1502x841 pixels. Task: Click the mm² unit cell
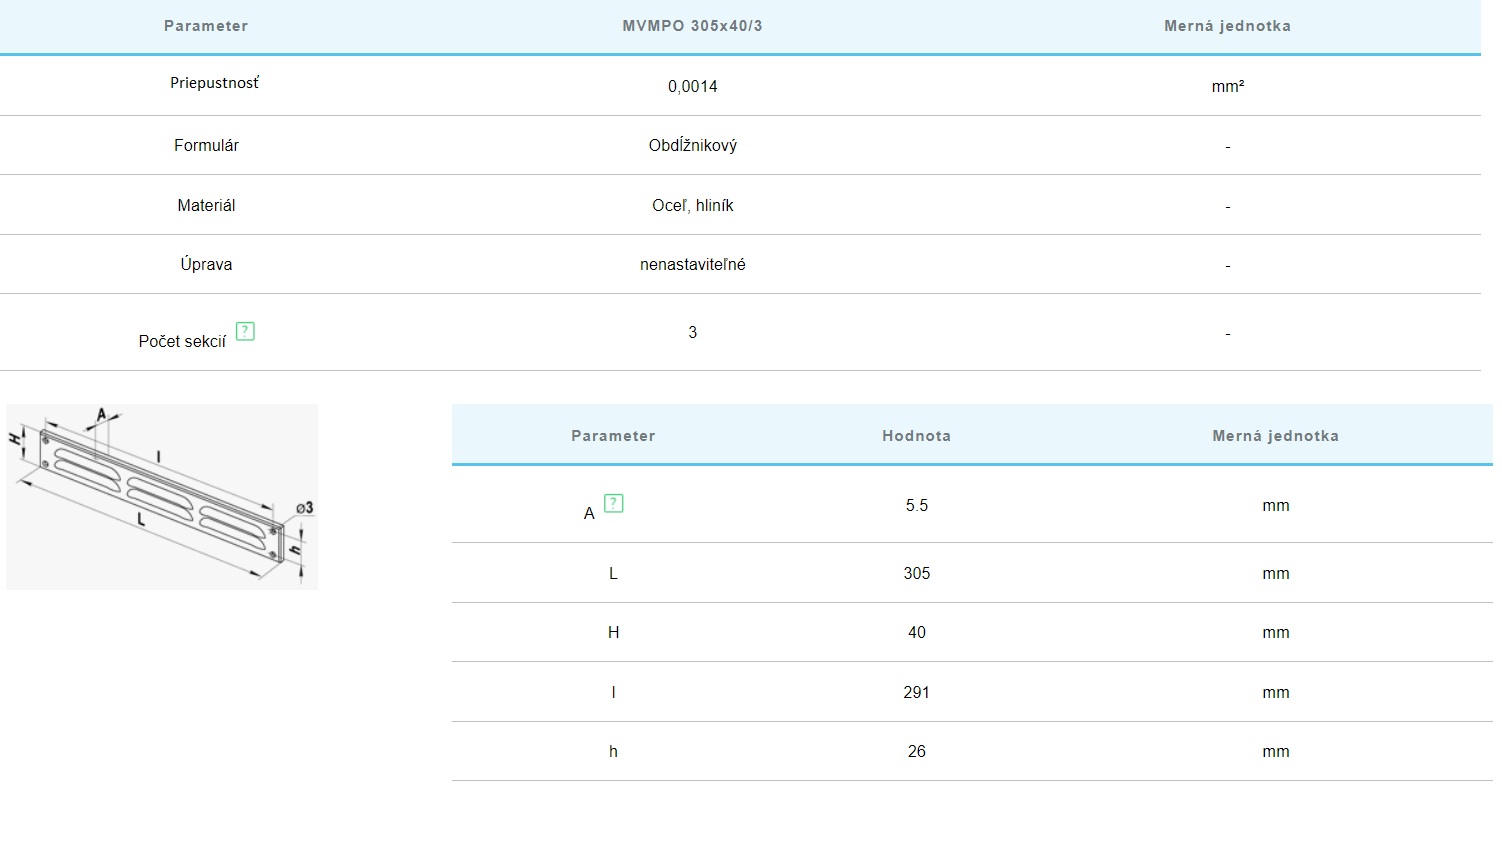pyautogui.click(x=1227, y=87)
